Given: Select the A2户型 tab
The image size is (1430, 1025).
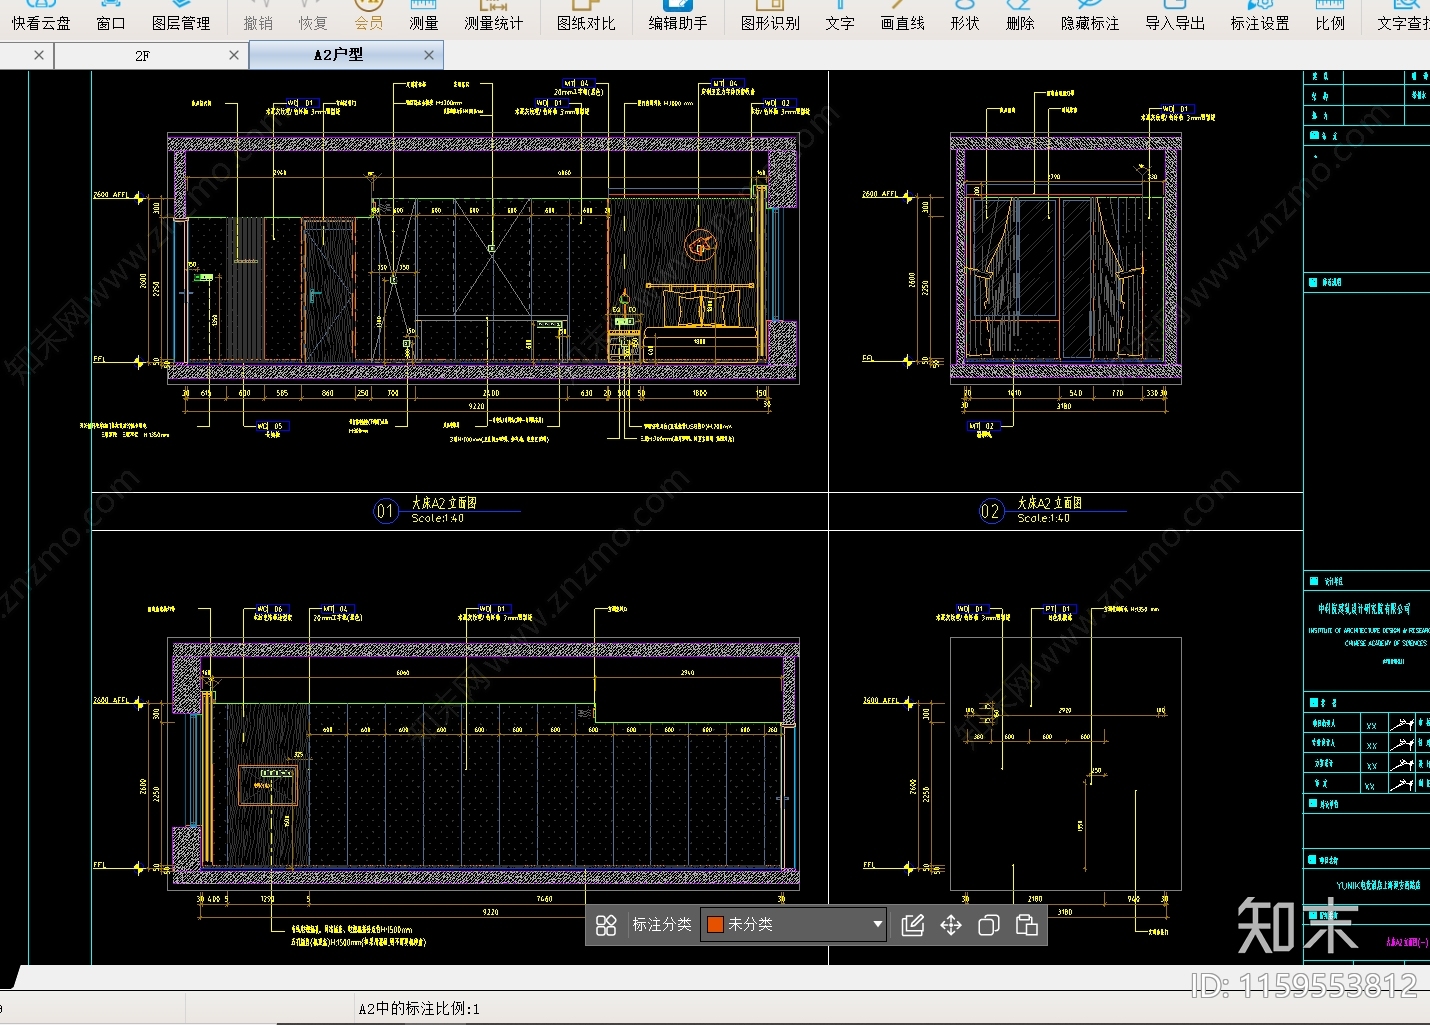Looking at the screenshot, I should coord(338,55).
